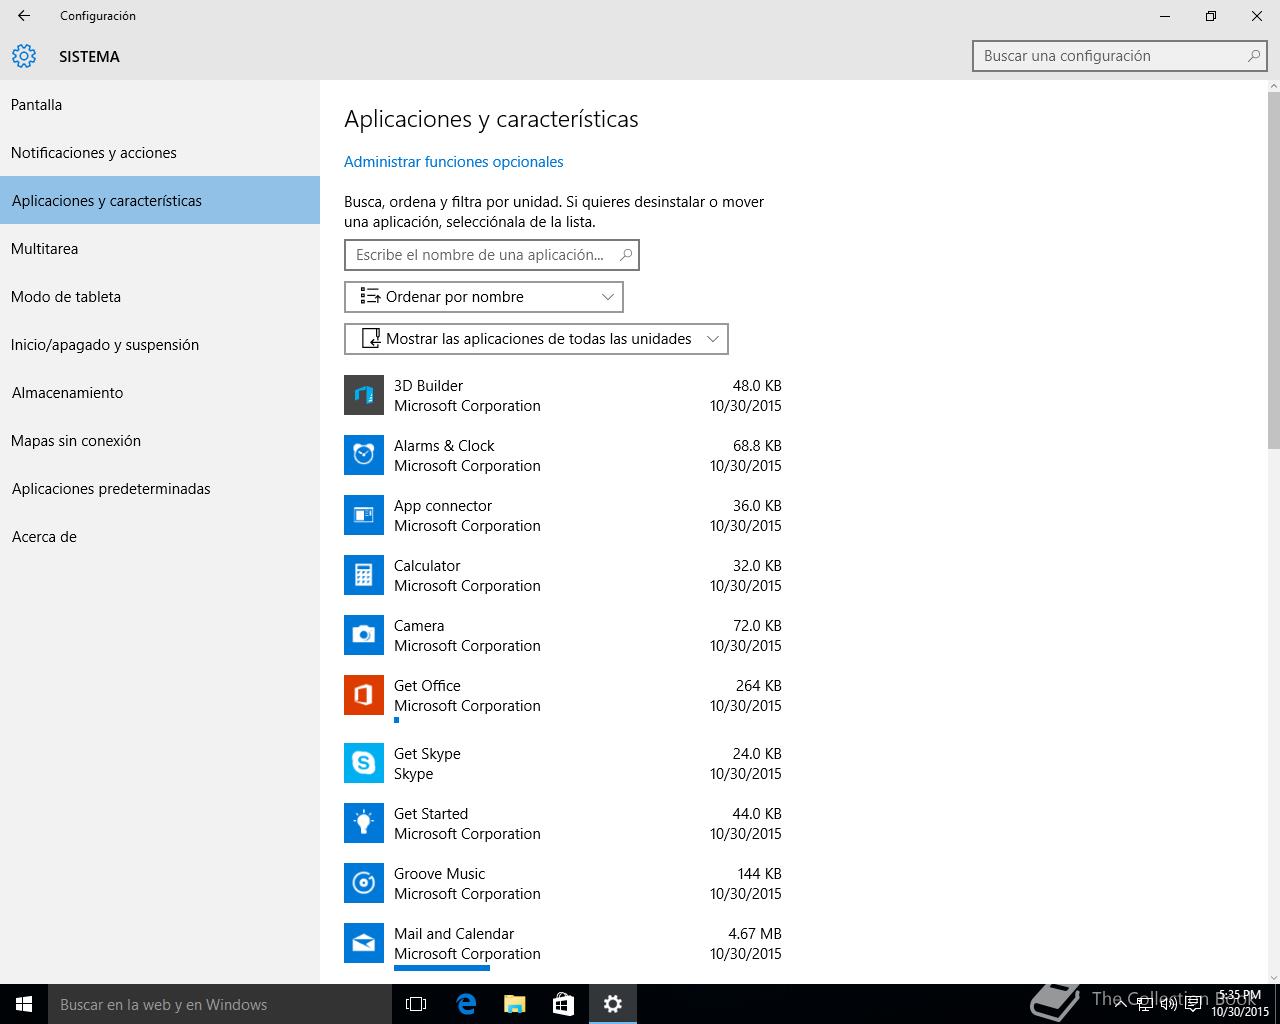Image resolution: width=1280 pixels, height=1024 pixels.
Task: Click the 68.8 KB size value
Action: tap(757, 445)
